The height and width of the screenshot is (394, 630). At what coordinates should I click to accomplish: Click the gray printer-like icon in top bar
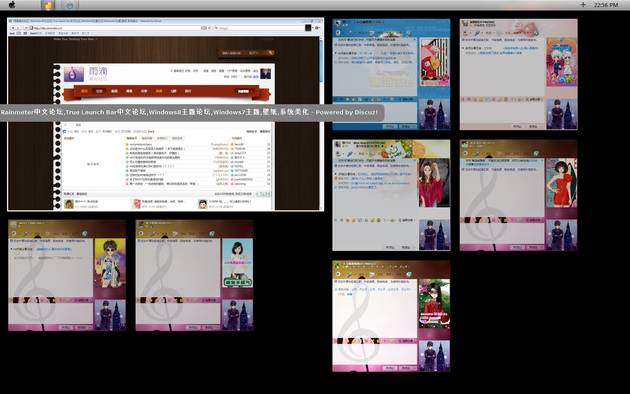click(70, 5)
